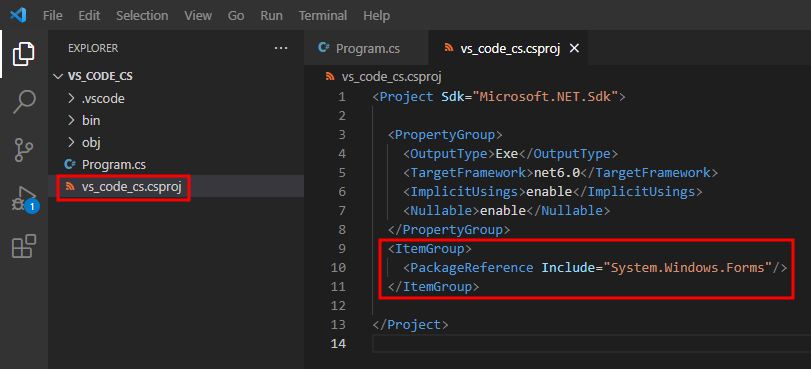
Task: Open the Edit menu
Action: pyautogui.click(x=89, y=16)
